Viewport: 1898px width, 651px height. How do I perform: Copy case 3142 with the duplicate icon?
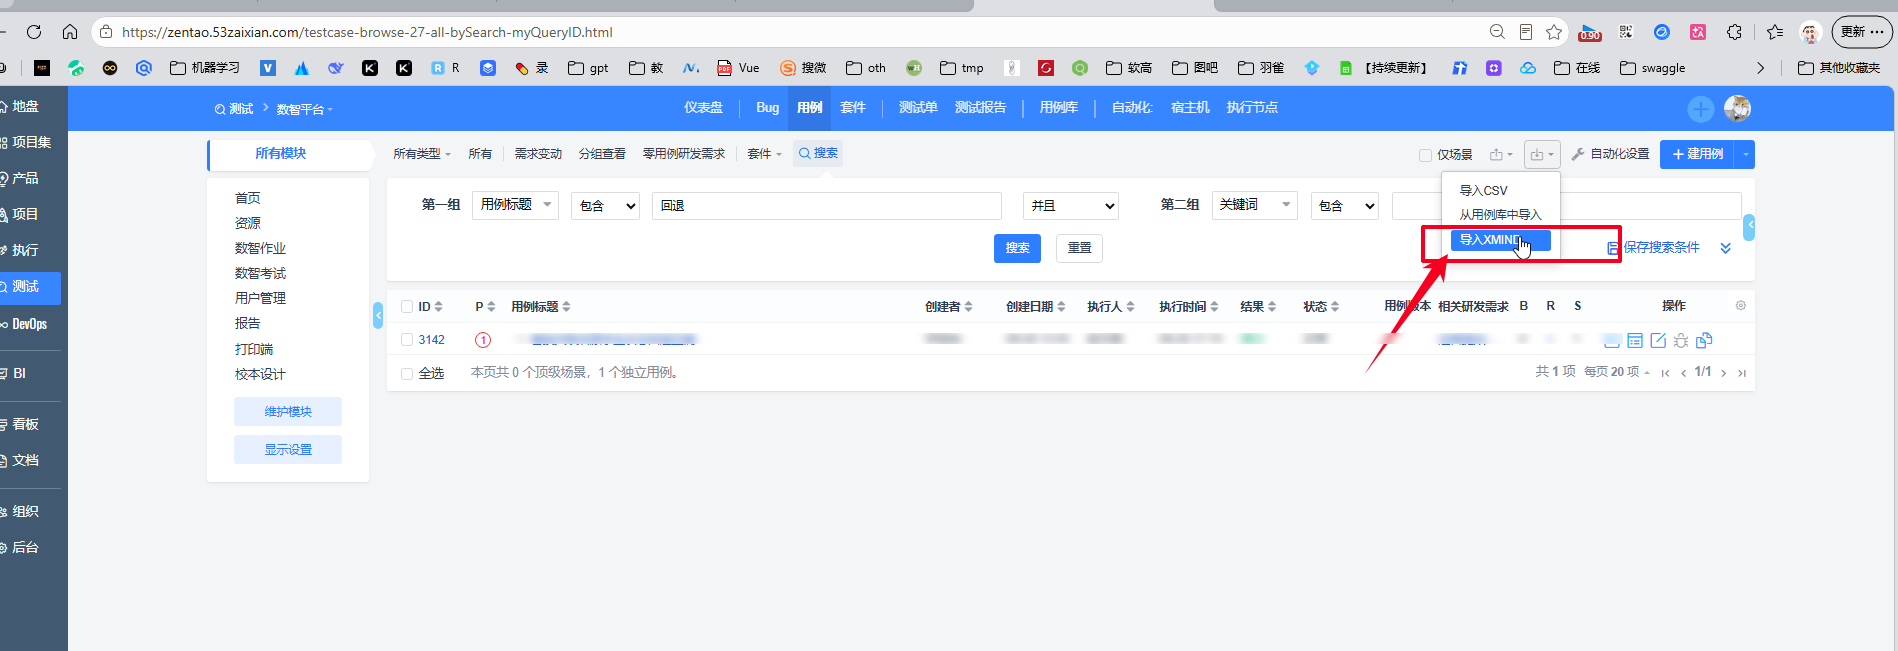tap(1705, 340)
